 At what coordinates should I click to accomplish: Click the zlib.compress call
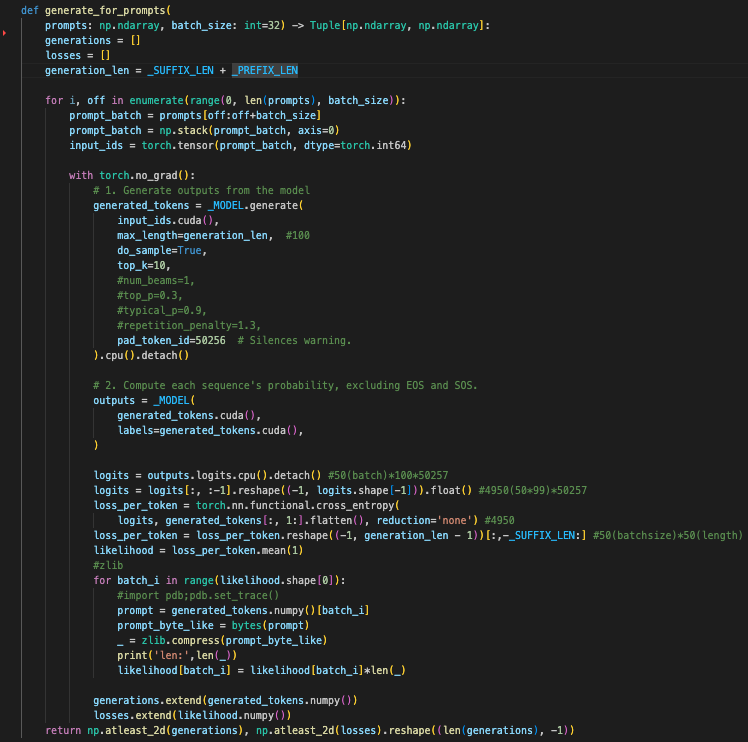234,640
